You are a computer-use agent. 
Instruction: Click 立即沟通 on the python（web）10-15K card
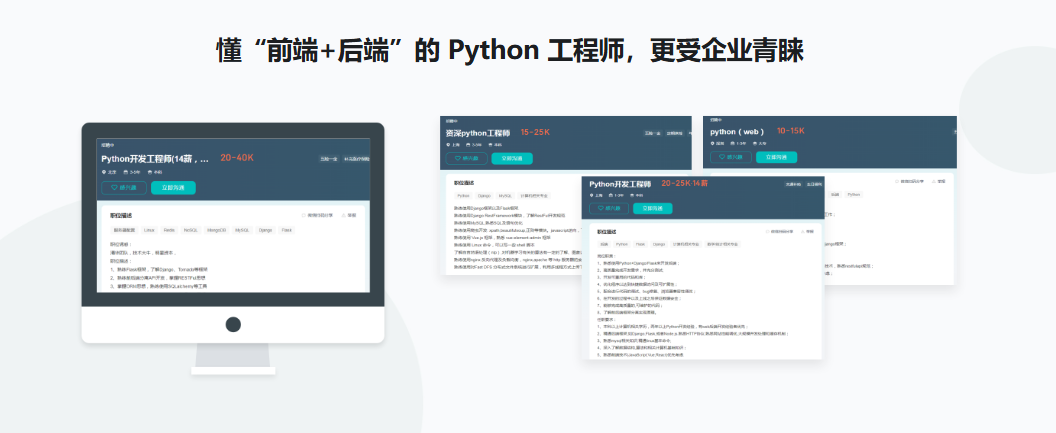[776, 157]
